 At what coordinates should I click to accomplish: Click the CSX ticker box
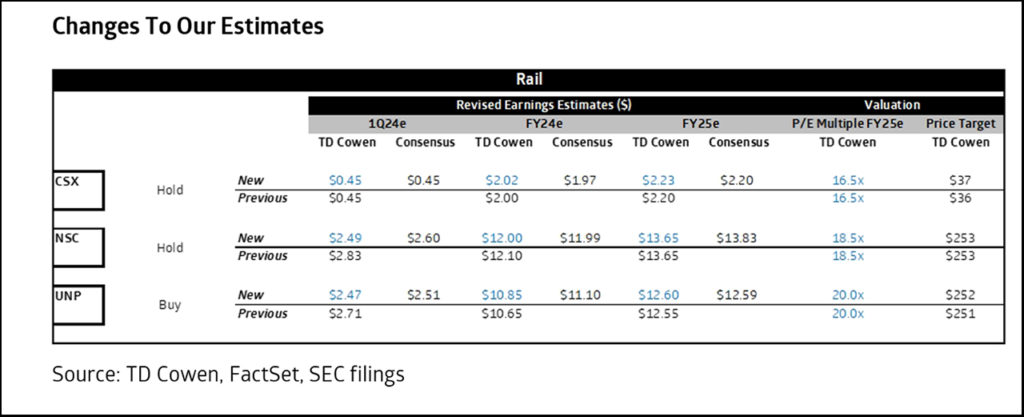(x=78, y=189)
